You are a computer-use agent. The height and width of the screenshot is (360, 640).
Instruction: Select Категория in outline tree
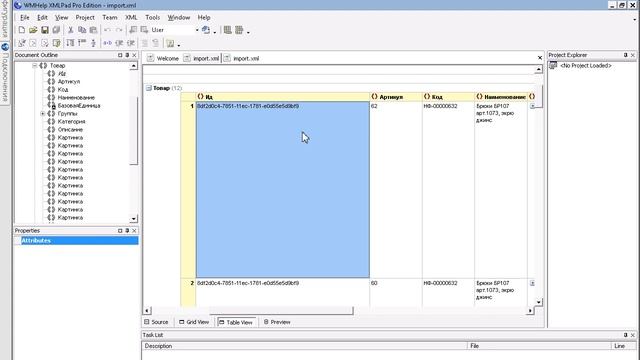pos(71,122)
